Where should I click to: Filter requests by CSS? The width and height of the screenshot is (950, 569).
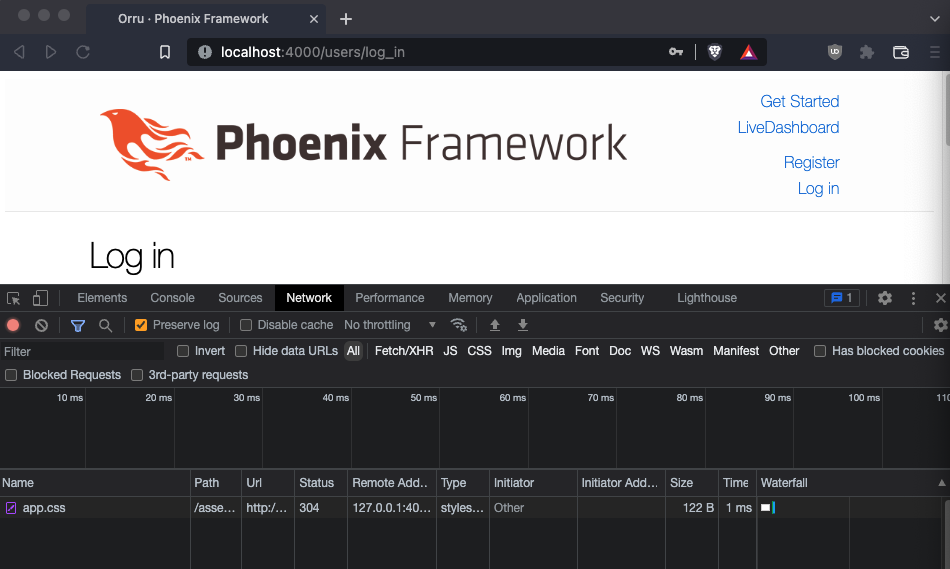click(x=479, y=351)
